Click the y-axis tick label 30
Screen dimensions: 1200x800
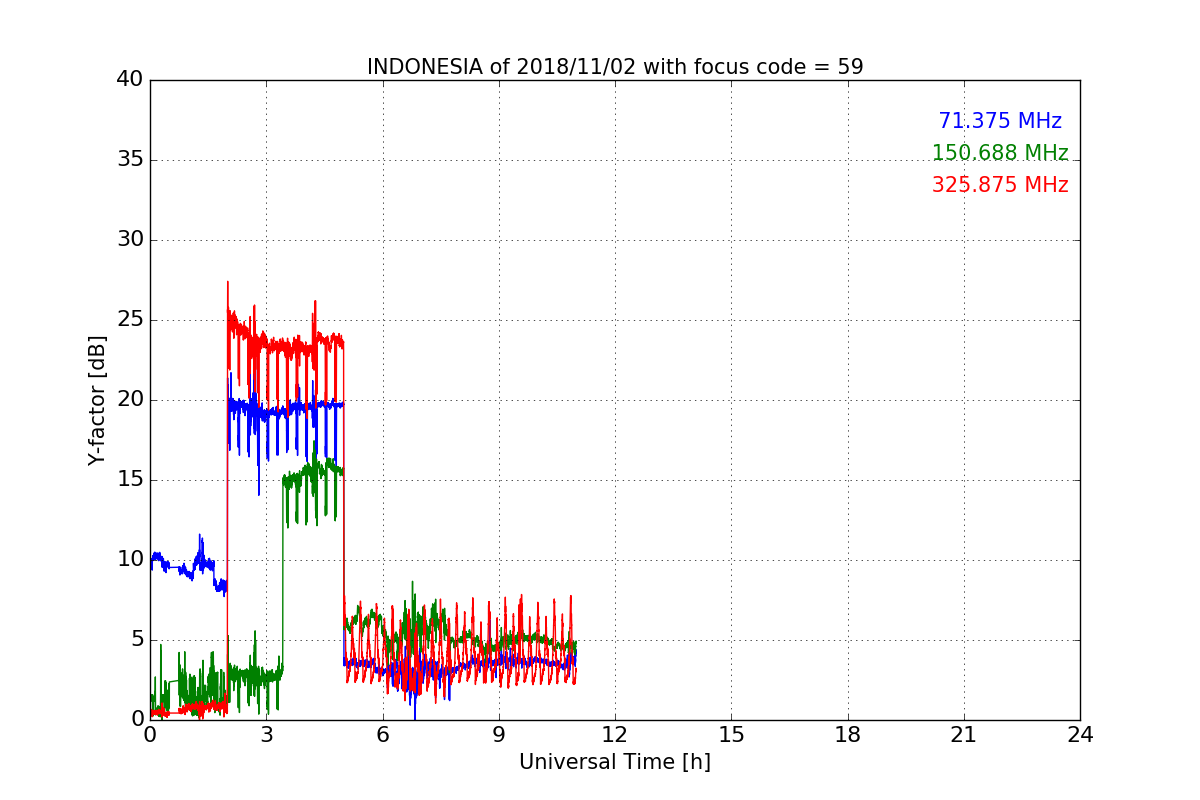(130, 240)
